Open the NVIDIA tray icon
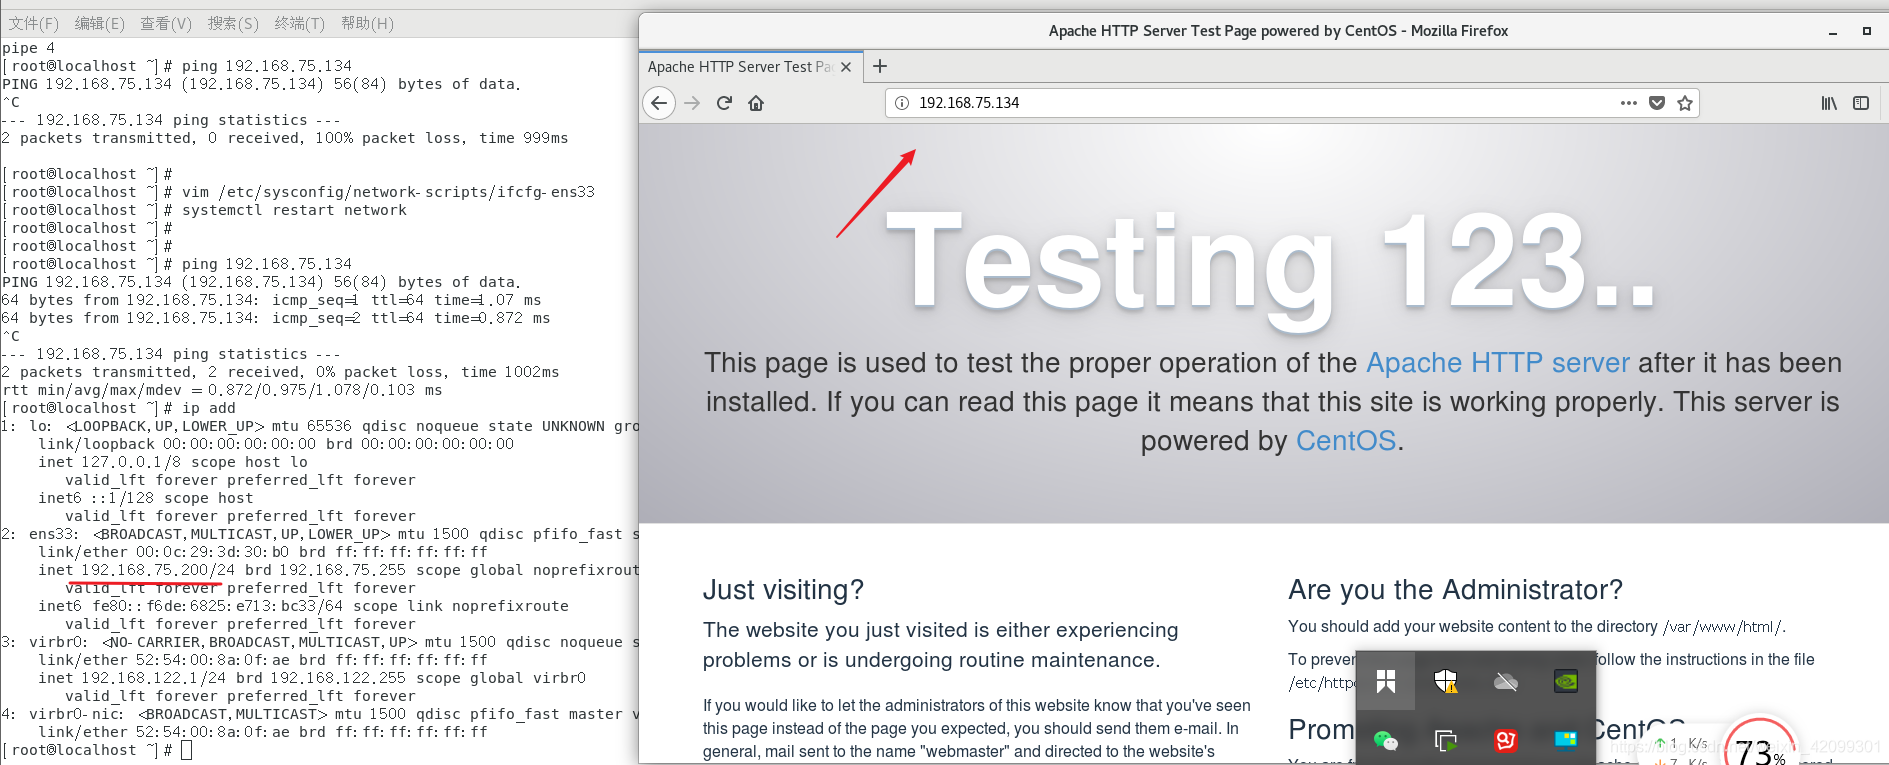Screen dimensions: 1889x765 (x=1566, y=682)
